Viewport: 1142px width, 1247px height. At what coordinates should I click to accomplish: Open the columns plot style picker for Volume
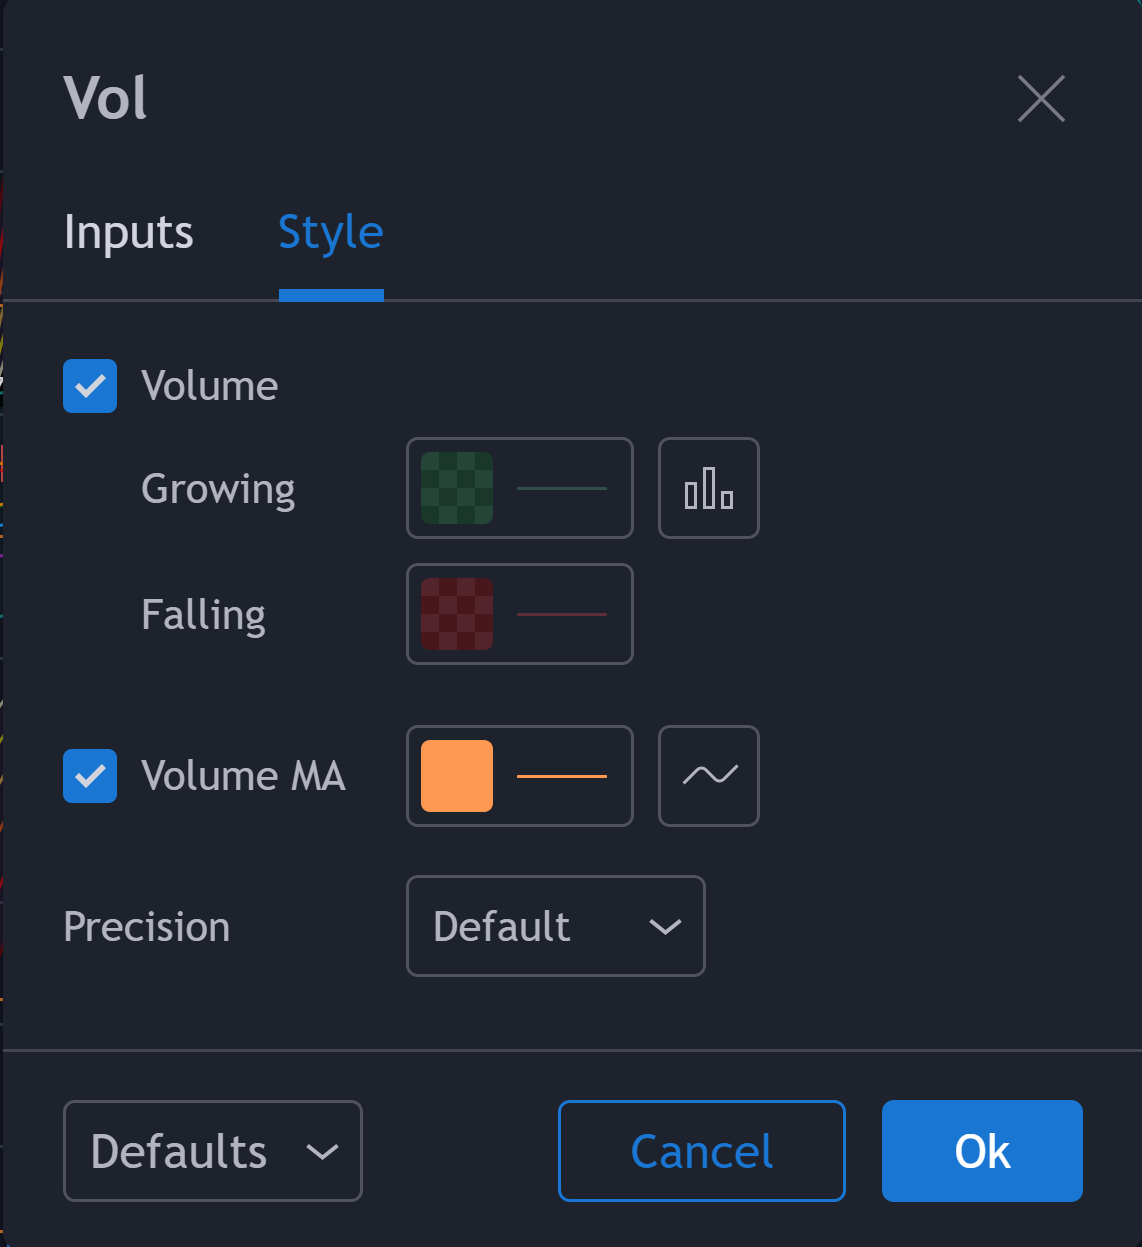point(708,488)
